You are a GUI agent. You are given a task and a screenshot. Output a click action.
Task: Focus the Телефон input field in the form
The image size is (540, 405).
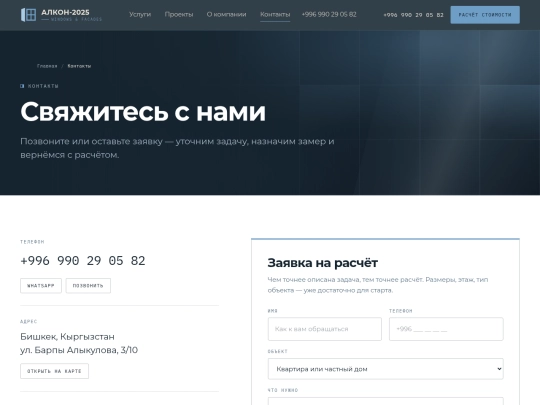pyautogui.click(x=446, y=329)
